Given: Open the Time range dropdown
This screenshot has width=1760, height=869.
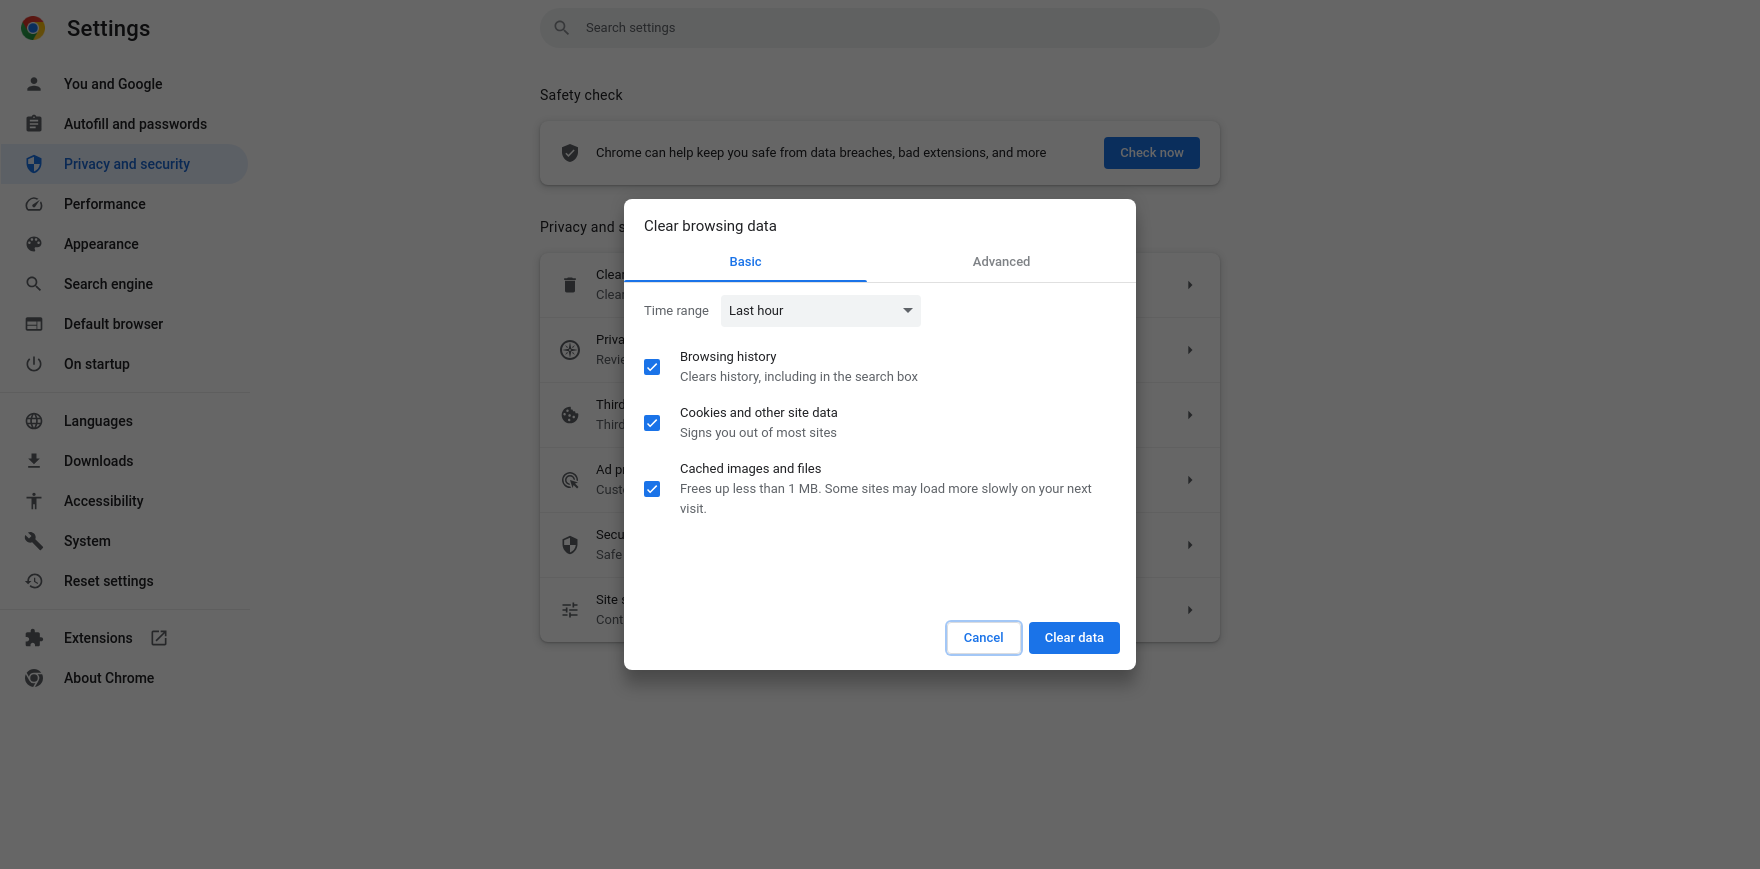Looking at the screenshot, I should click(820, 311).
